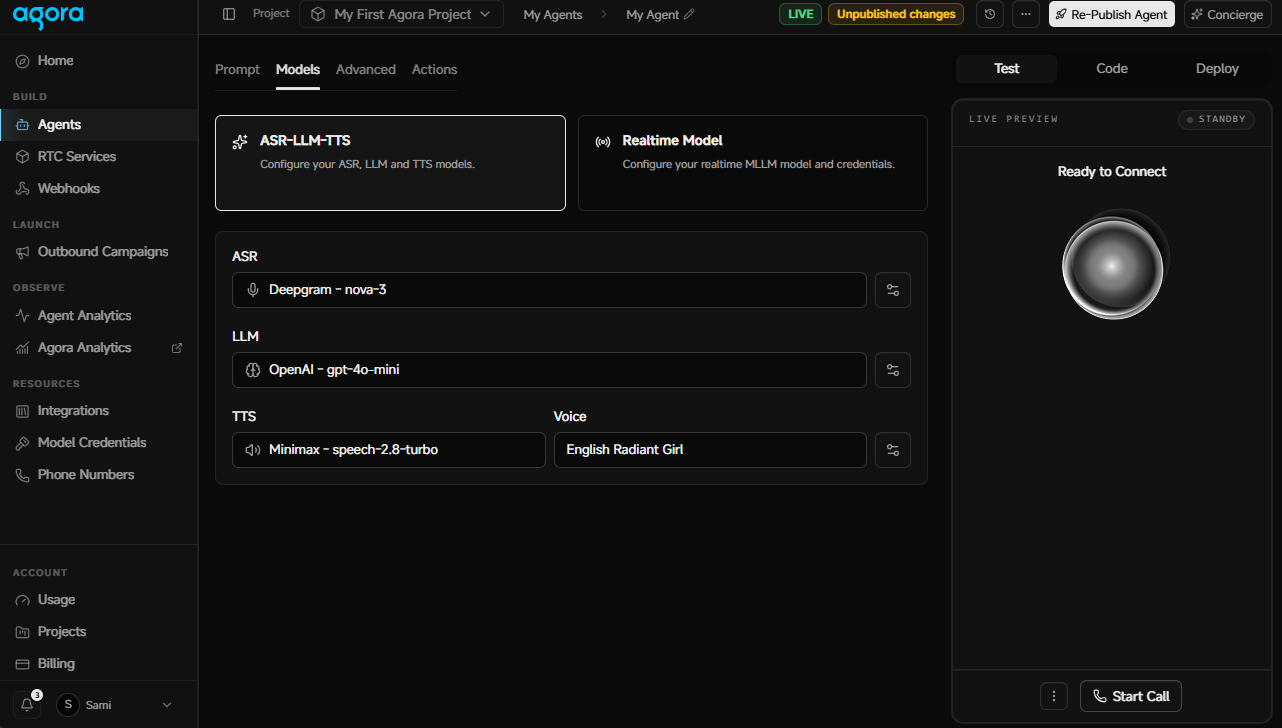Click the speaker icon in TTS field
This screenshot has height=728, width=1282.
252,450
